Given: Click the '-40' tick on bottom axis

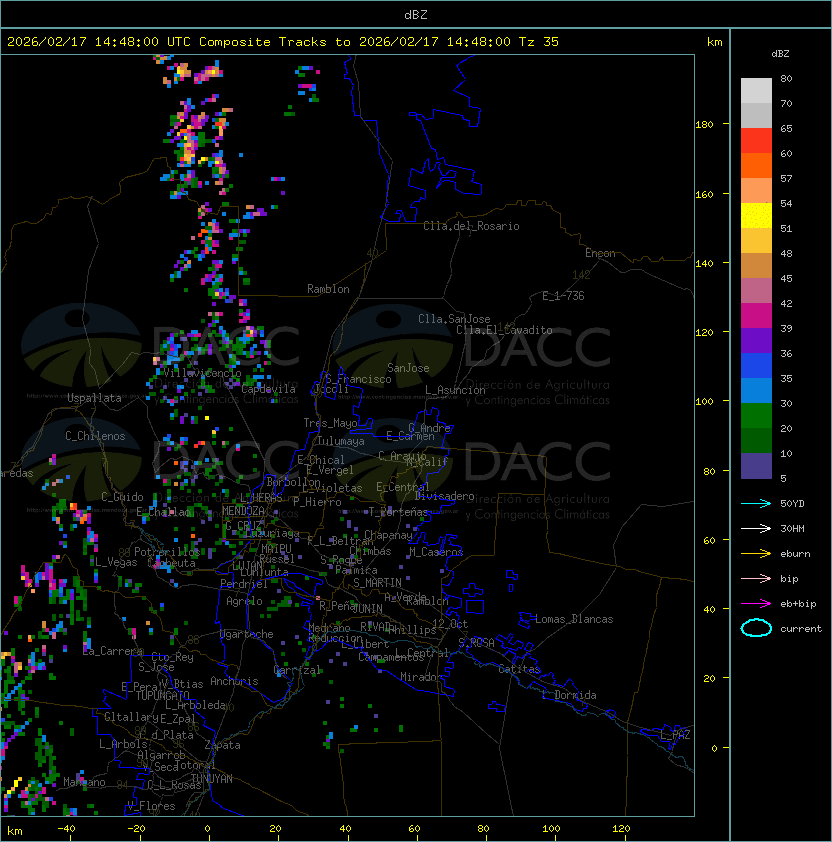Looking at the screenshot, I should pyautogui.click(x=67, y=829).
